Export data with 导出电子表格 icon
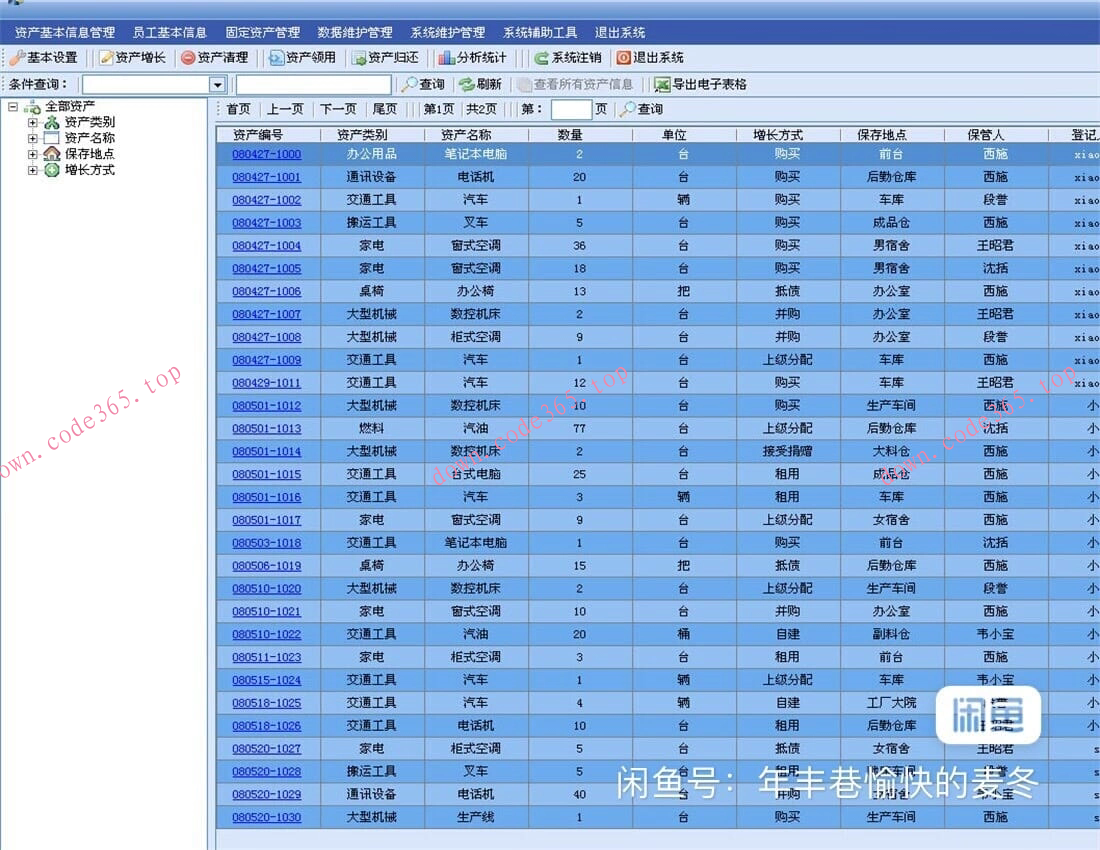The image size is (1100, 850). click(662, 85)
